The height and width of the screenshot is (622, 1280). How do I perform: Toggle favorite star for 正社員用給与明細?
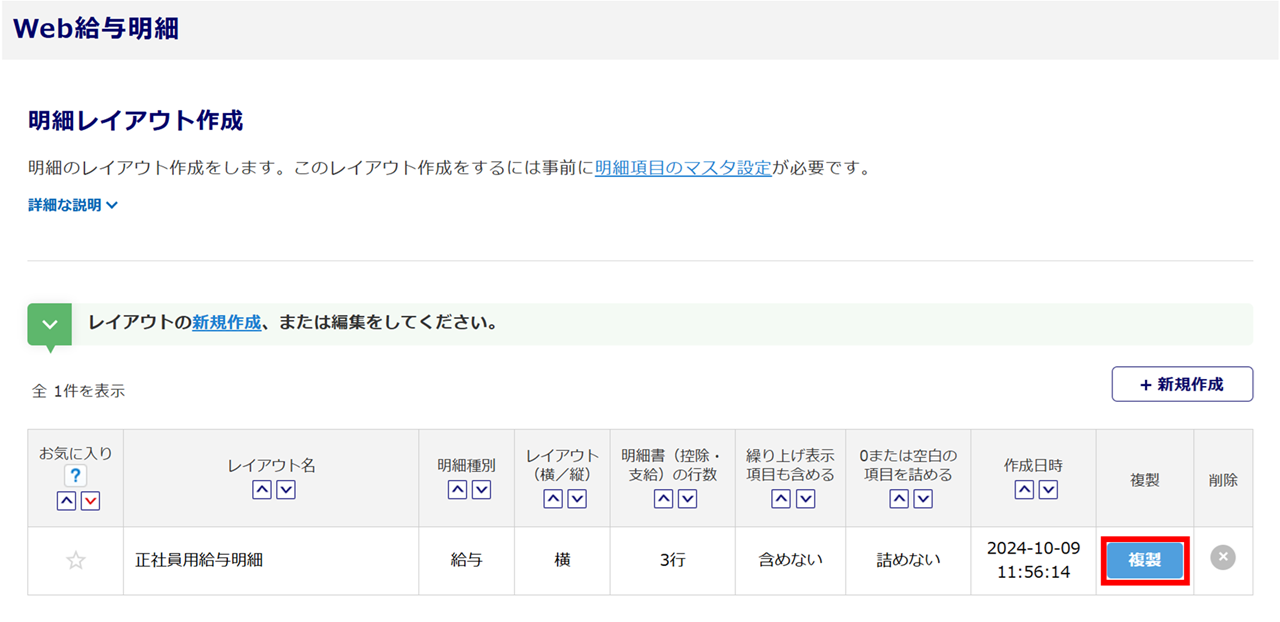pos(76,561)
